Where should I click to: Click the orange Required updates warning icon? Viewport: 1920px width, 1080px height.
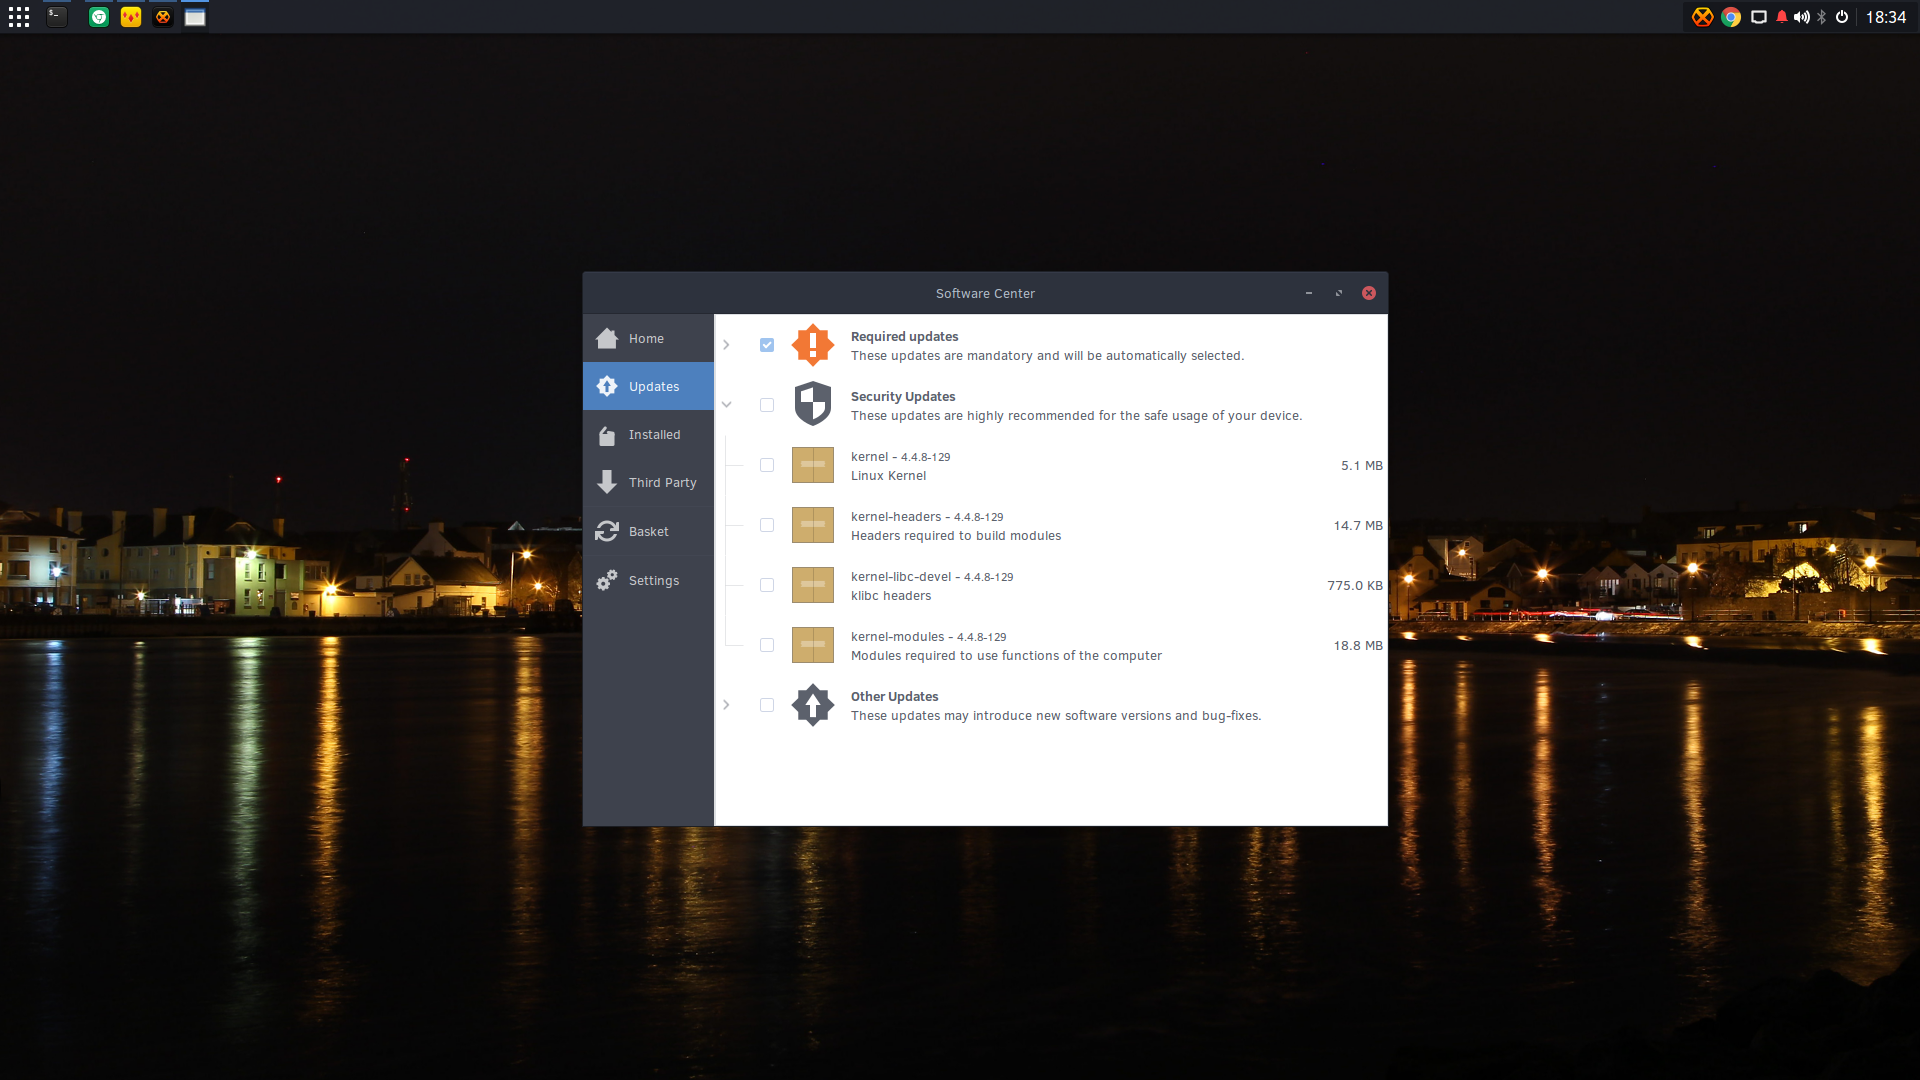[x=813, y=345]
